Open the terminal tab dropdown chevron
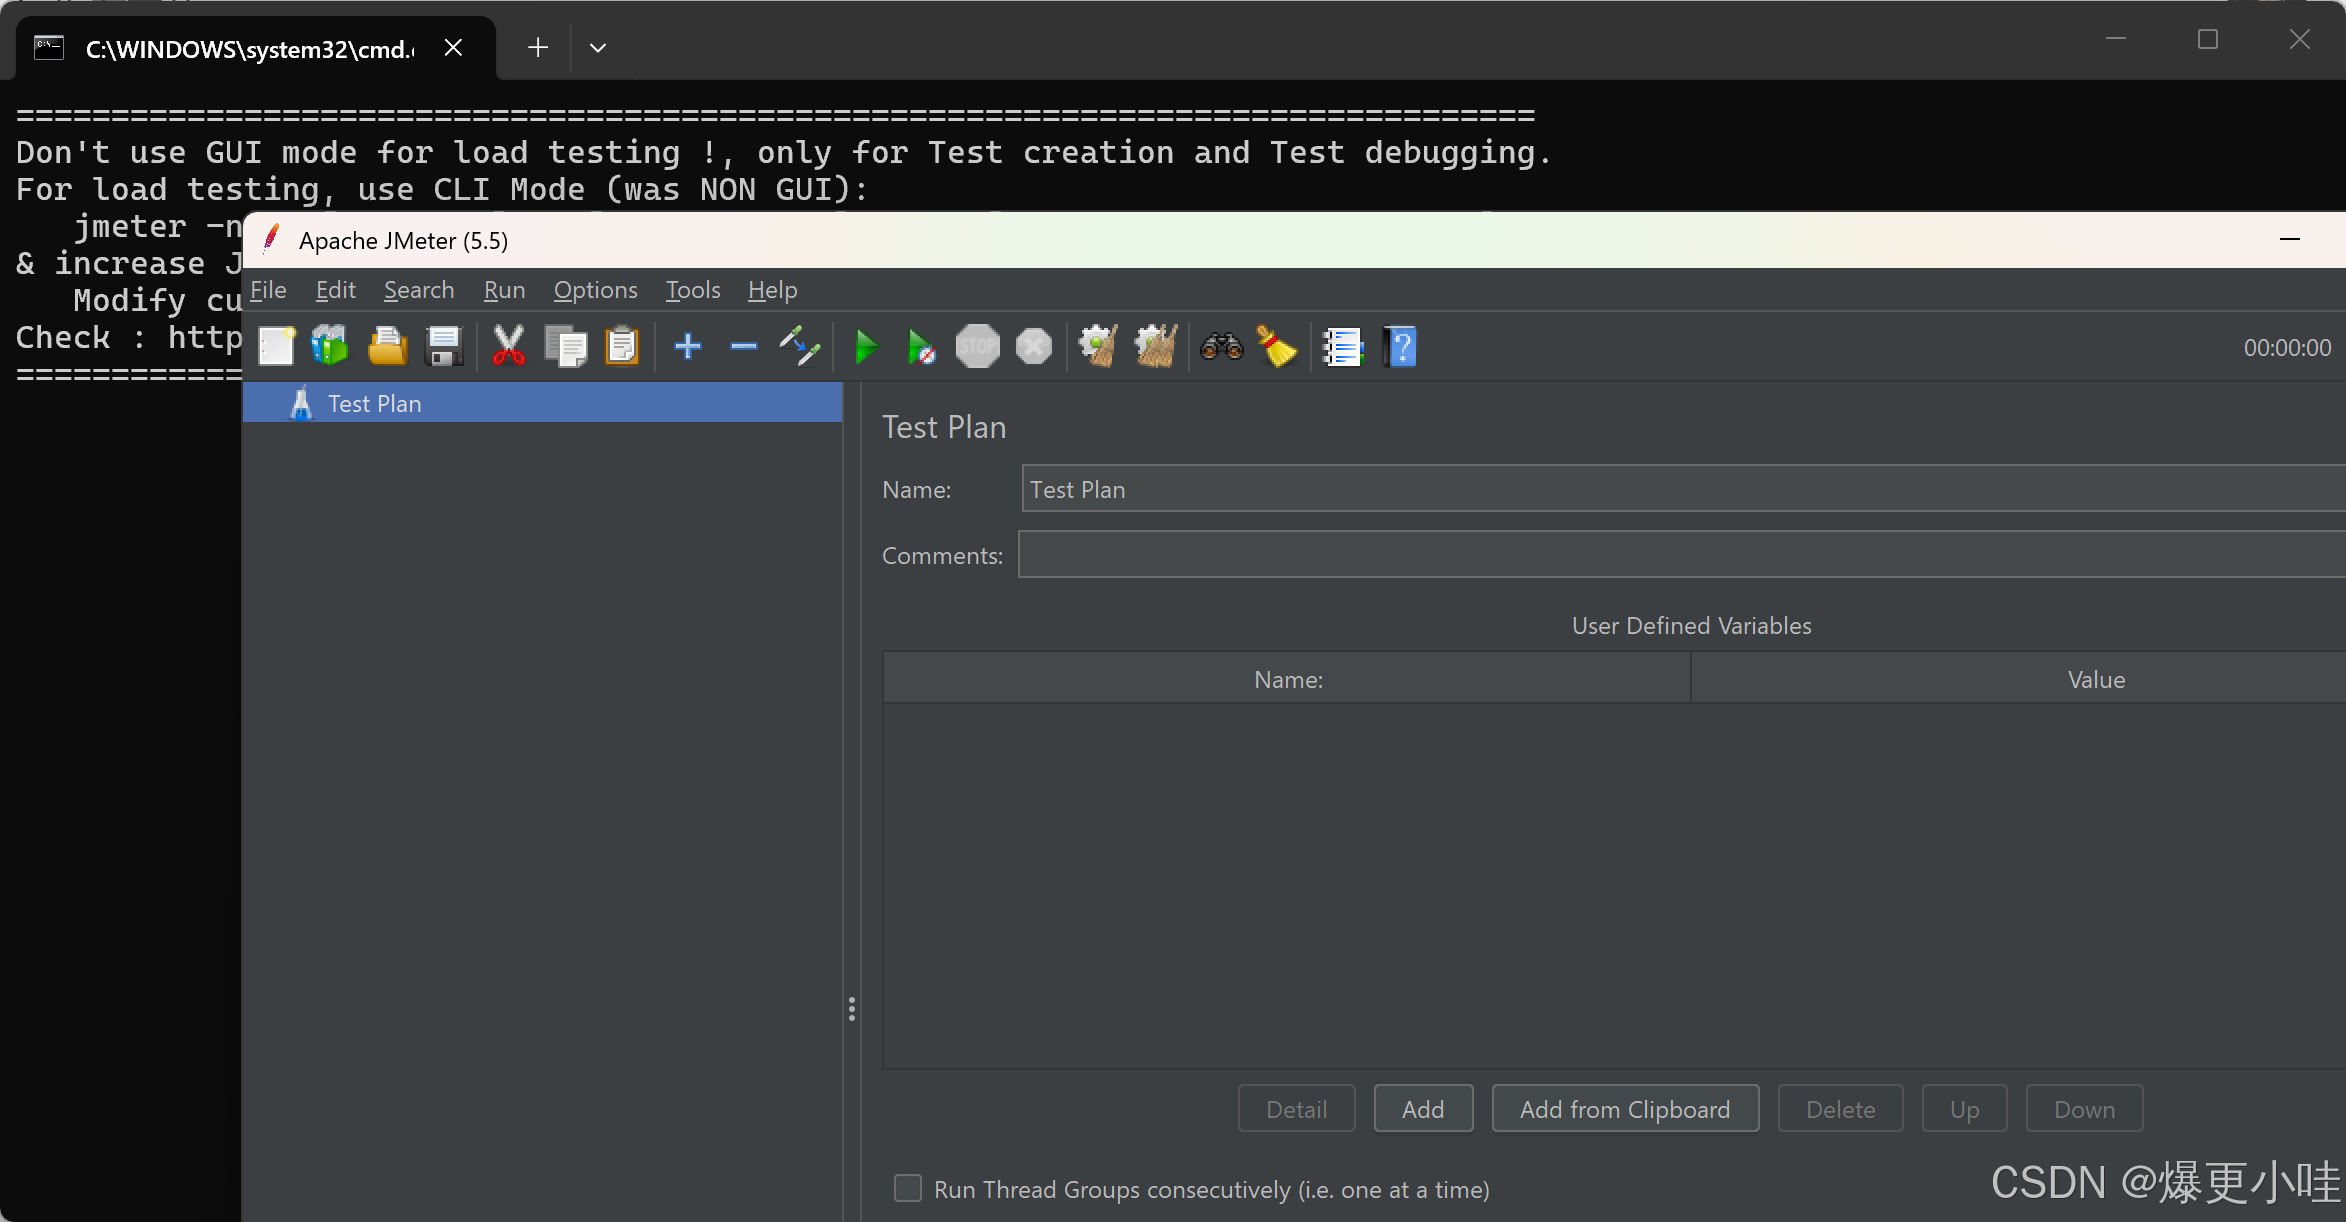The width and height of the screenshot is (2346, 1222). tap(598, 48)
